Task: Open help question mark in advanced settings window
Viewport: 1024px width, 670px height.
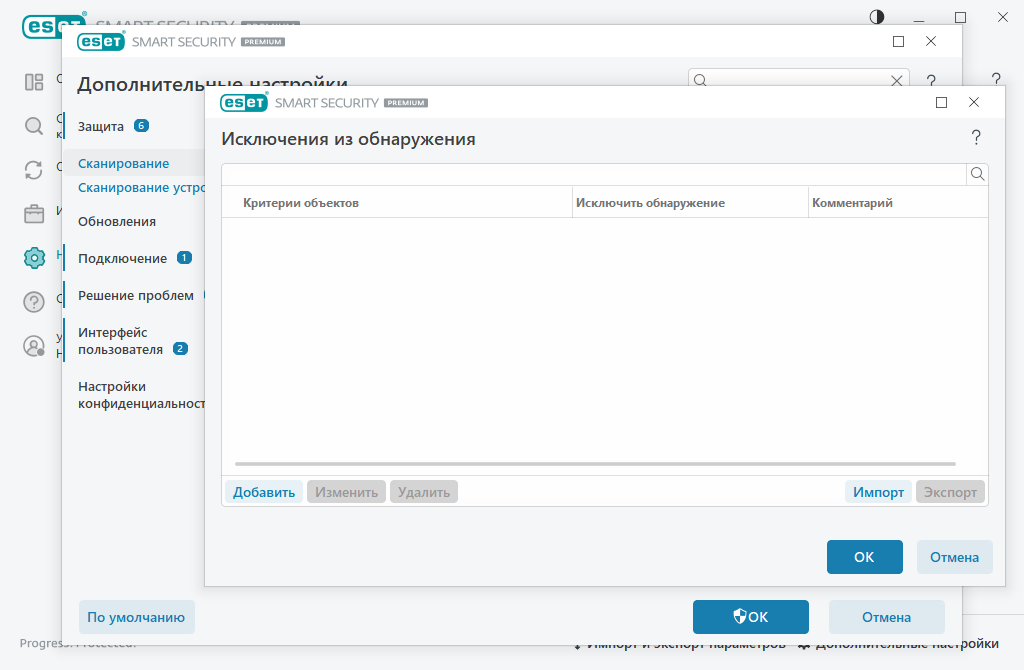Action: (x=931, y=80)
